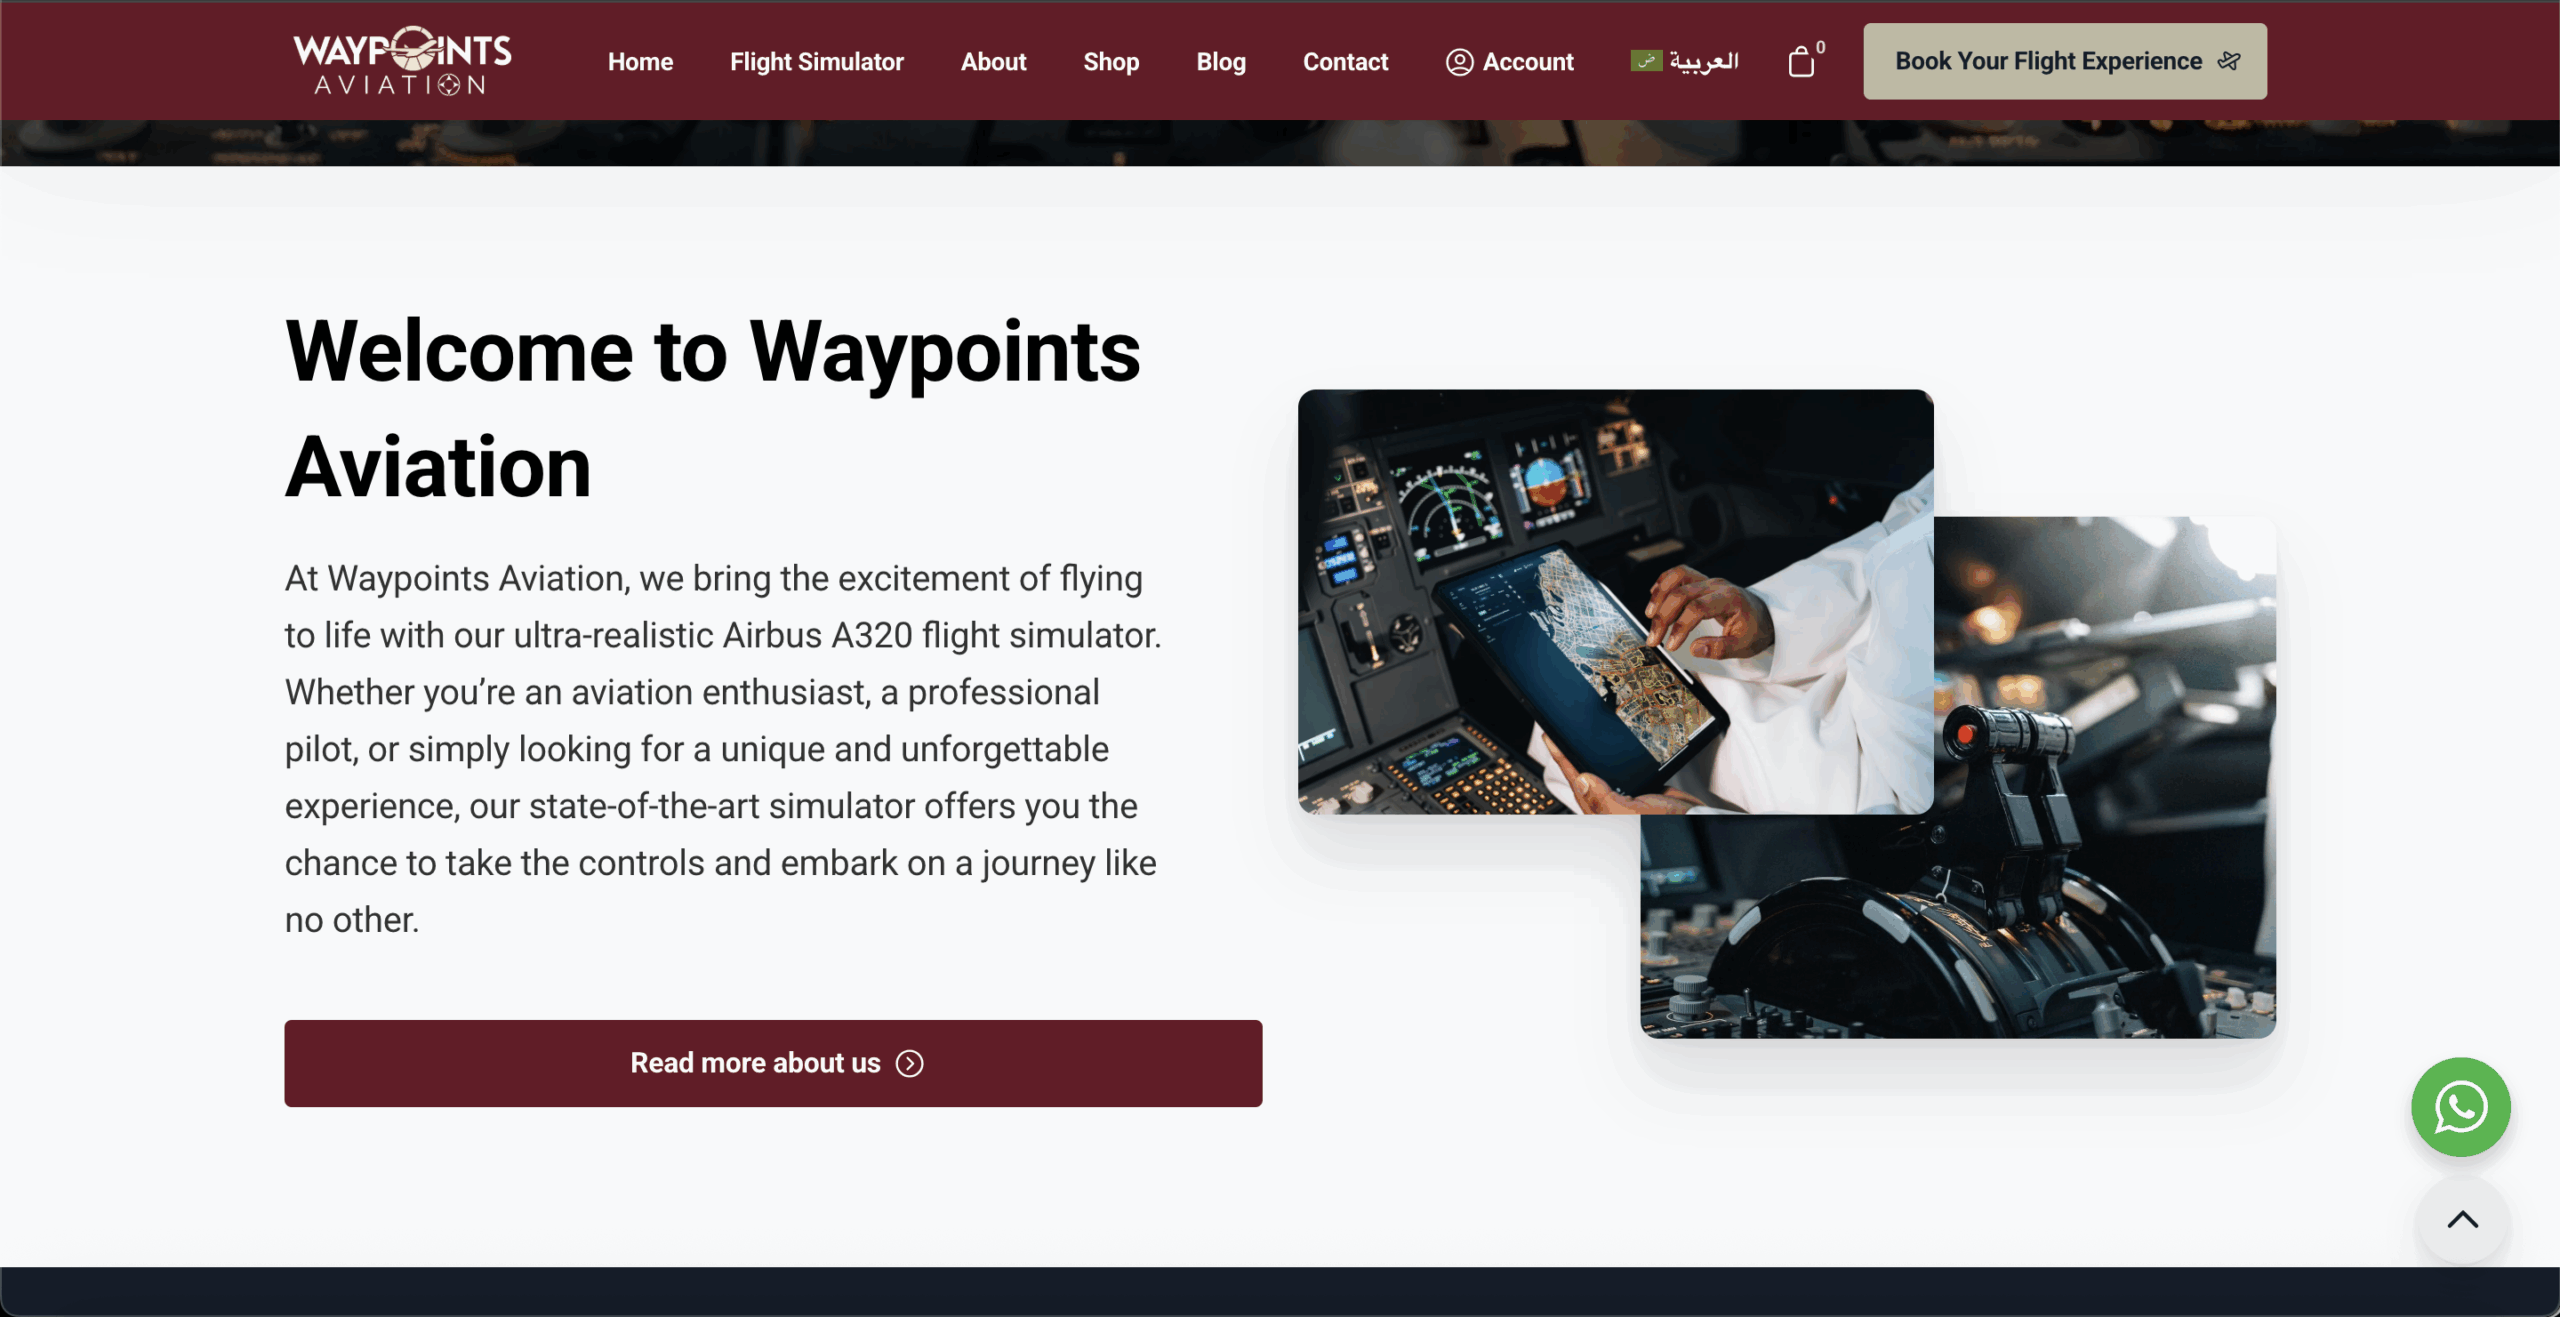
Task: Go to the Home menu item
Action: pos(640,62)
